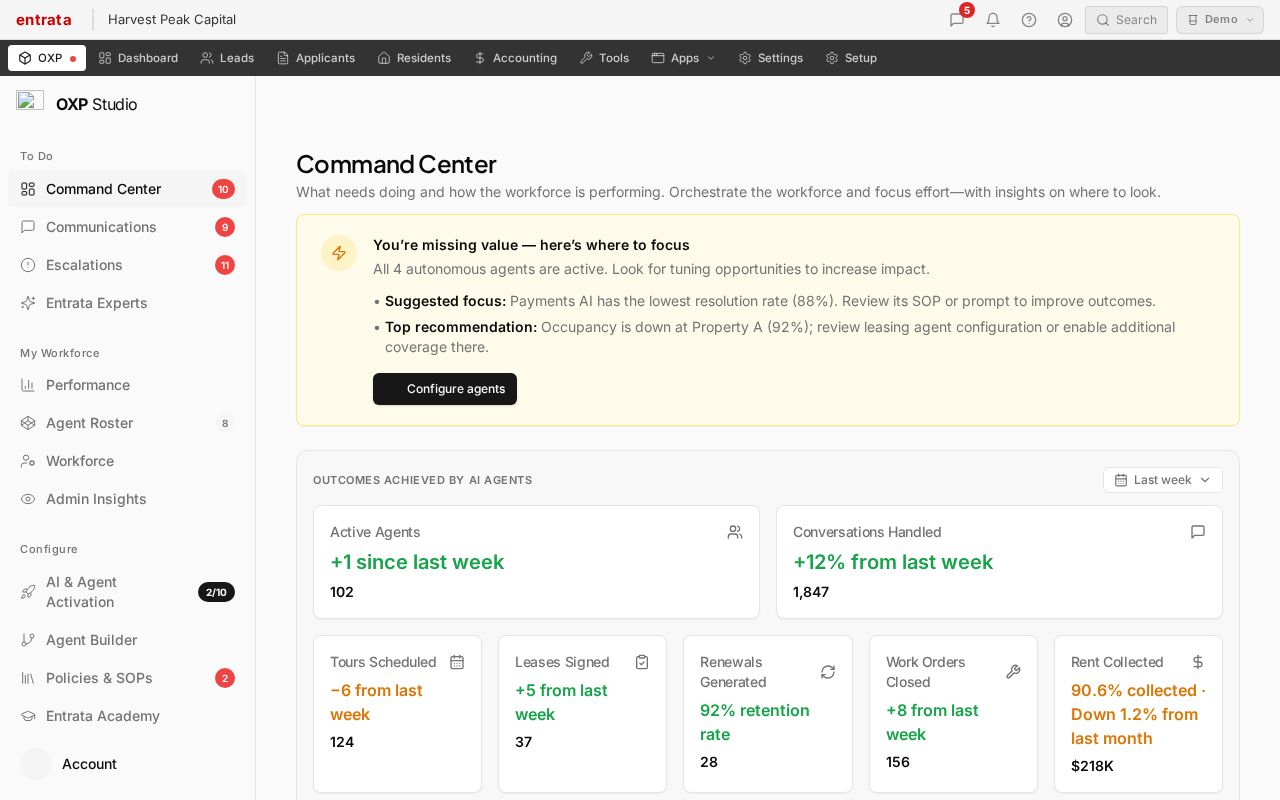Click the Active Agents people icon
Viewport: 1280px width, 800px height.
click(735, 532)
